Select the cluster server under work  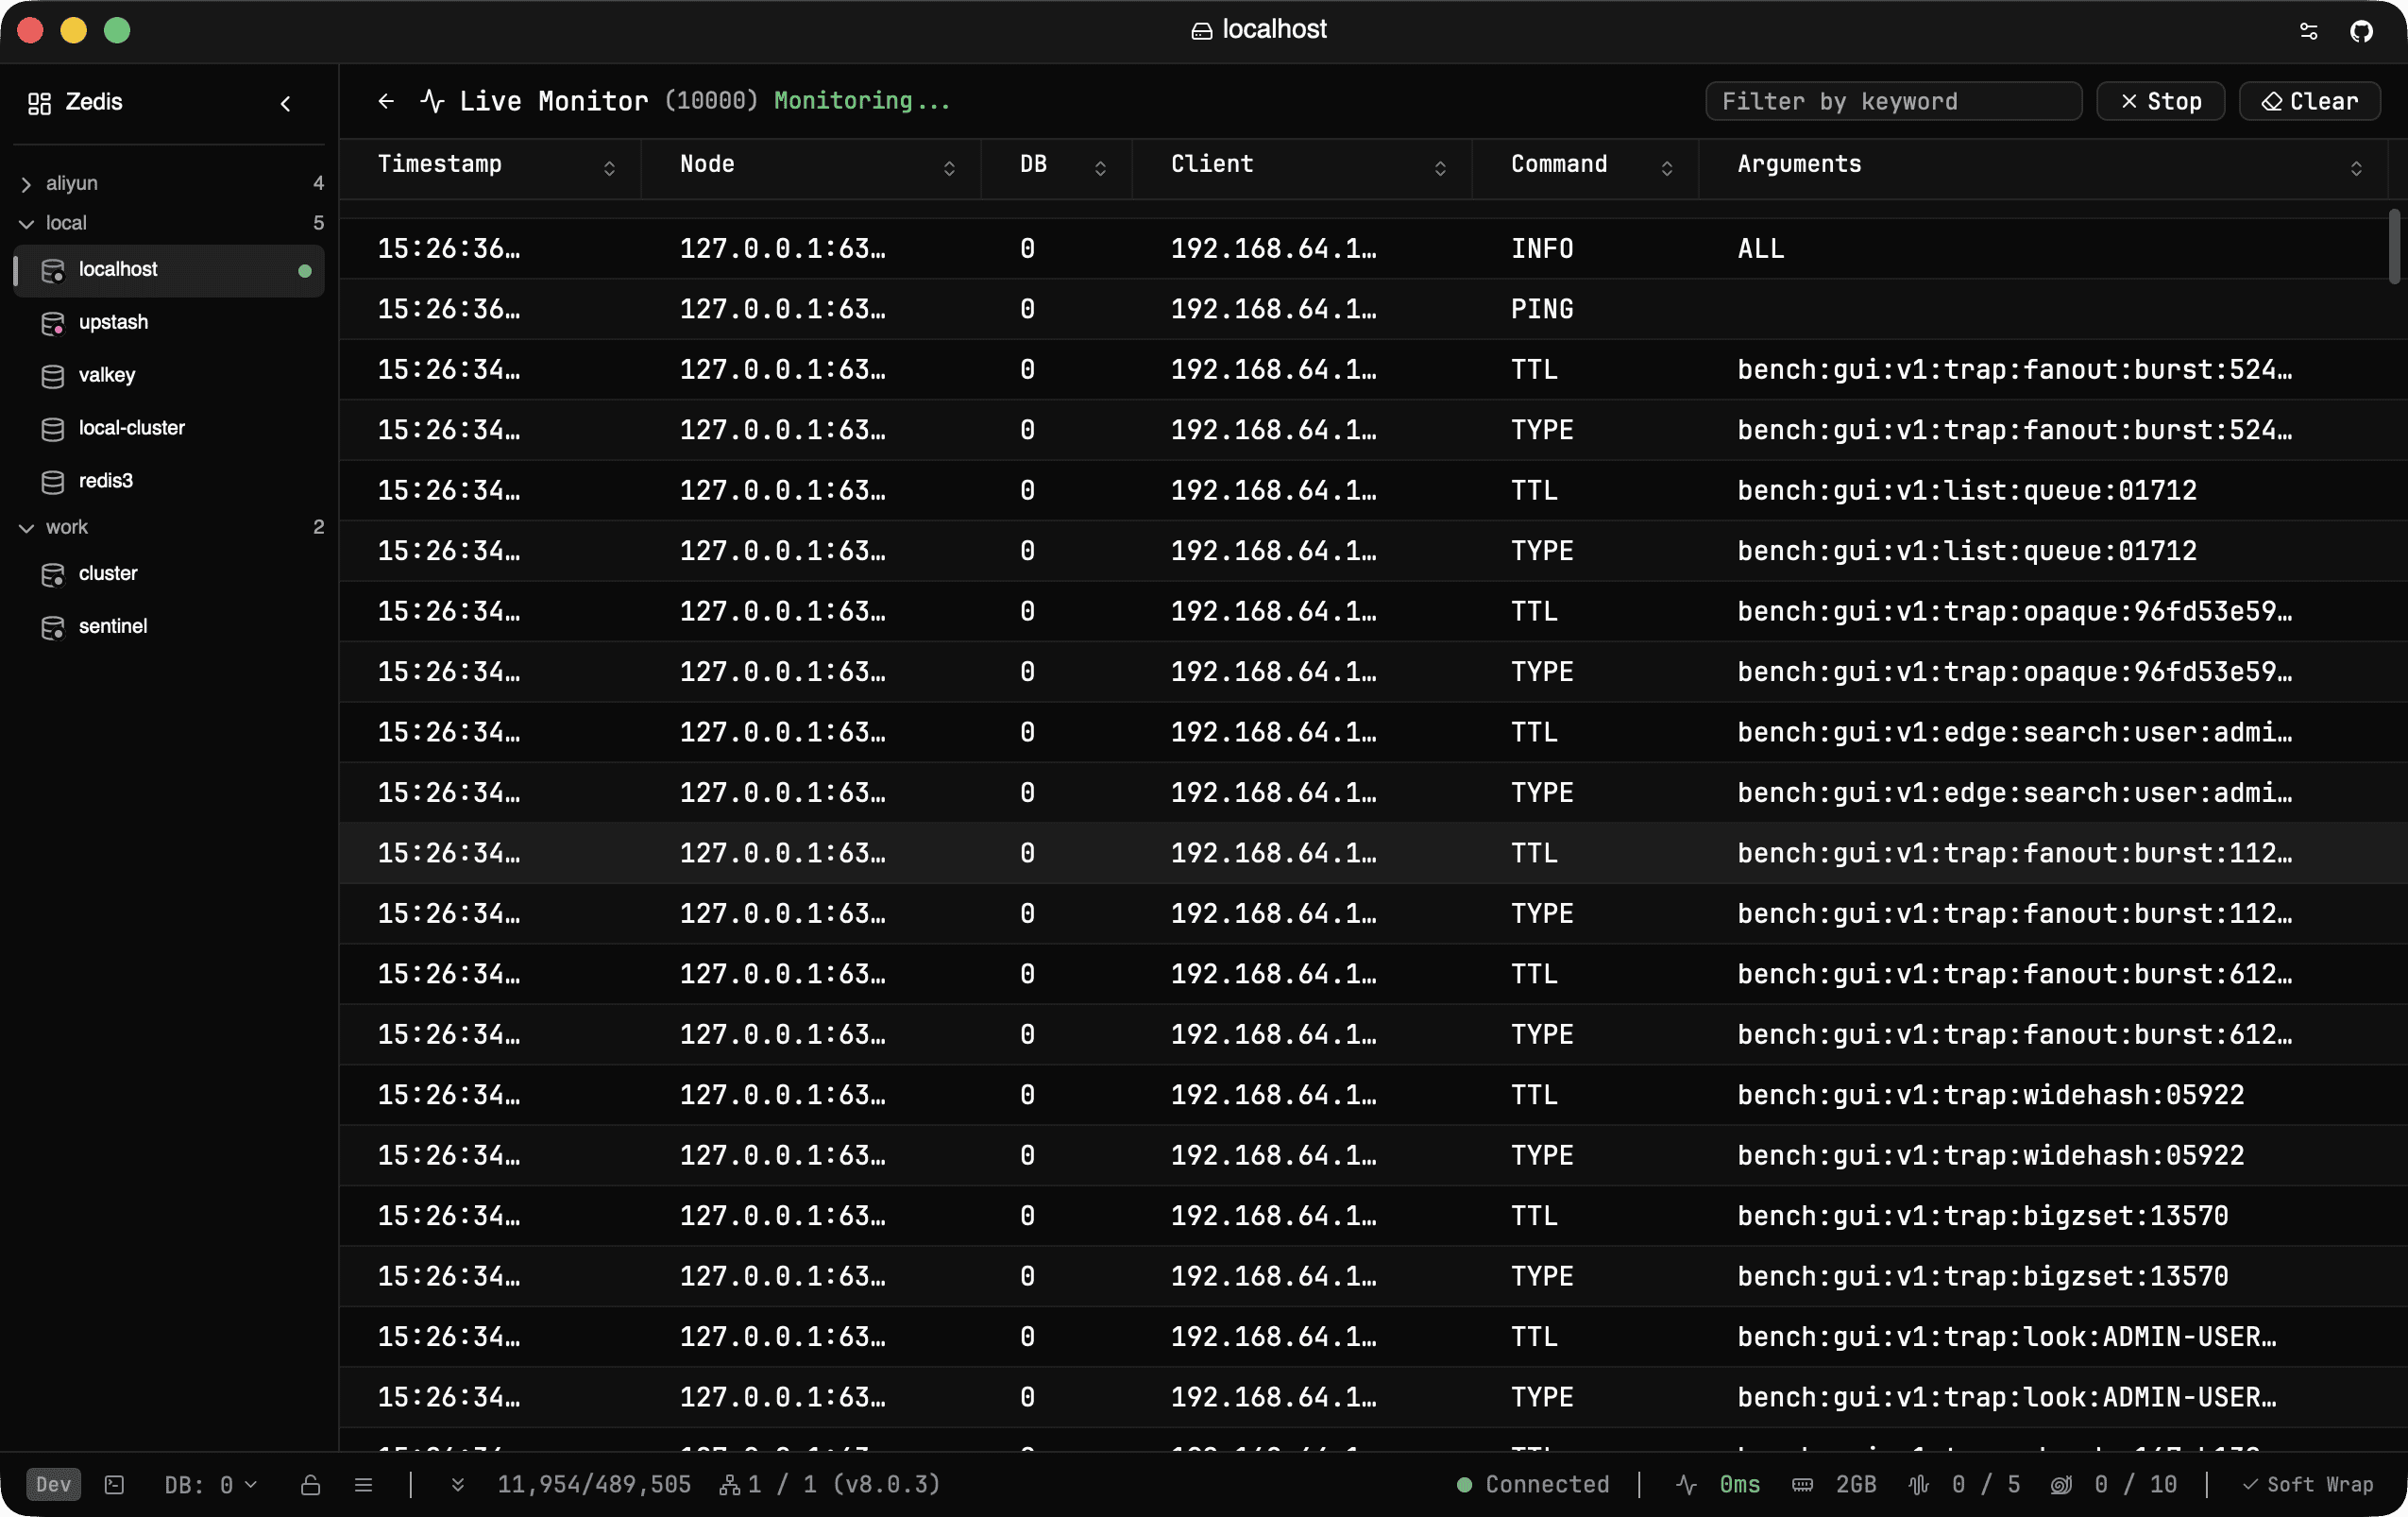coord(169,574)
